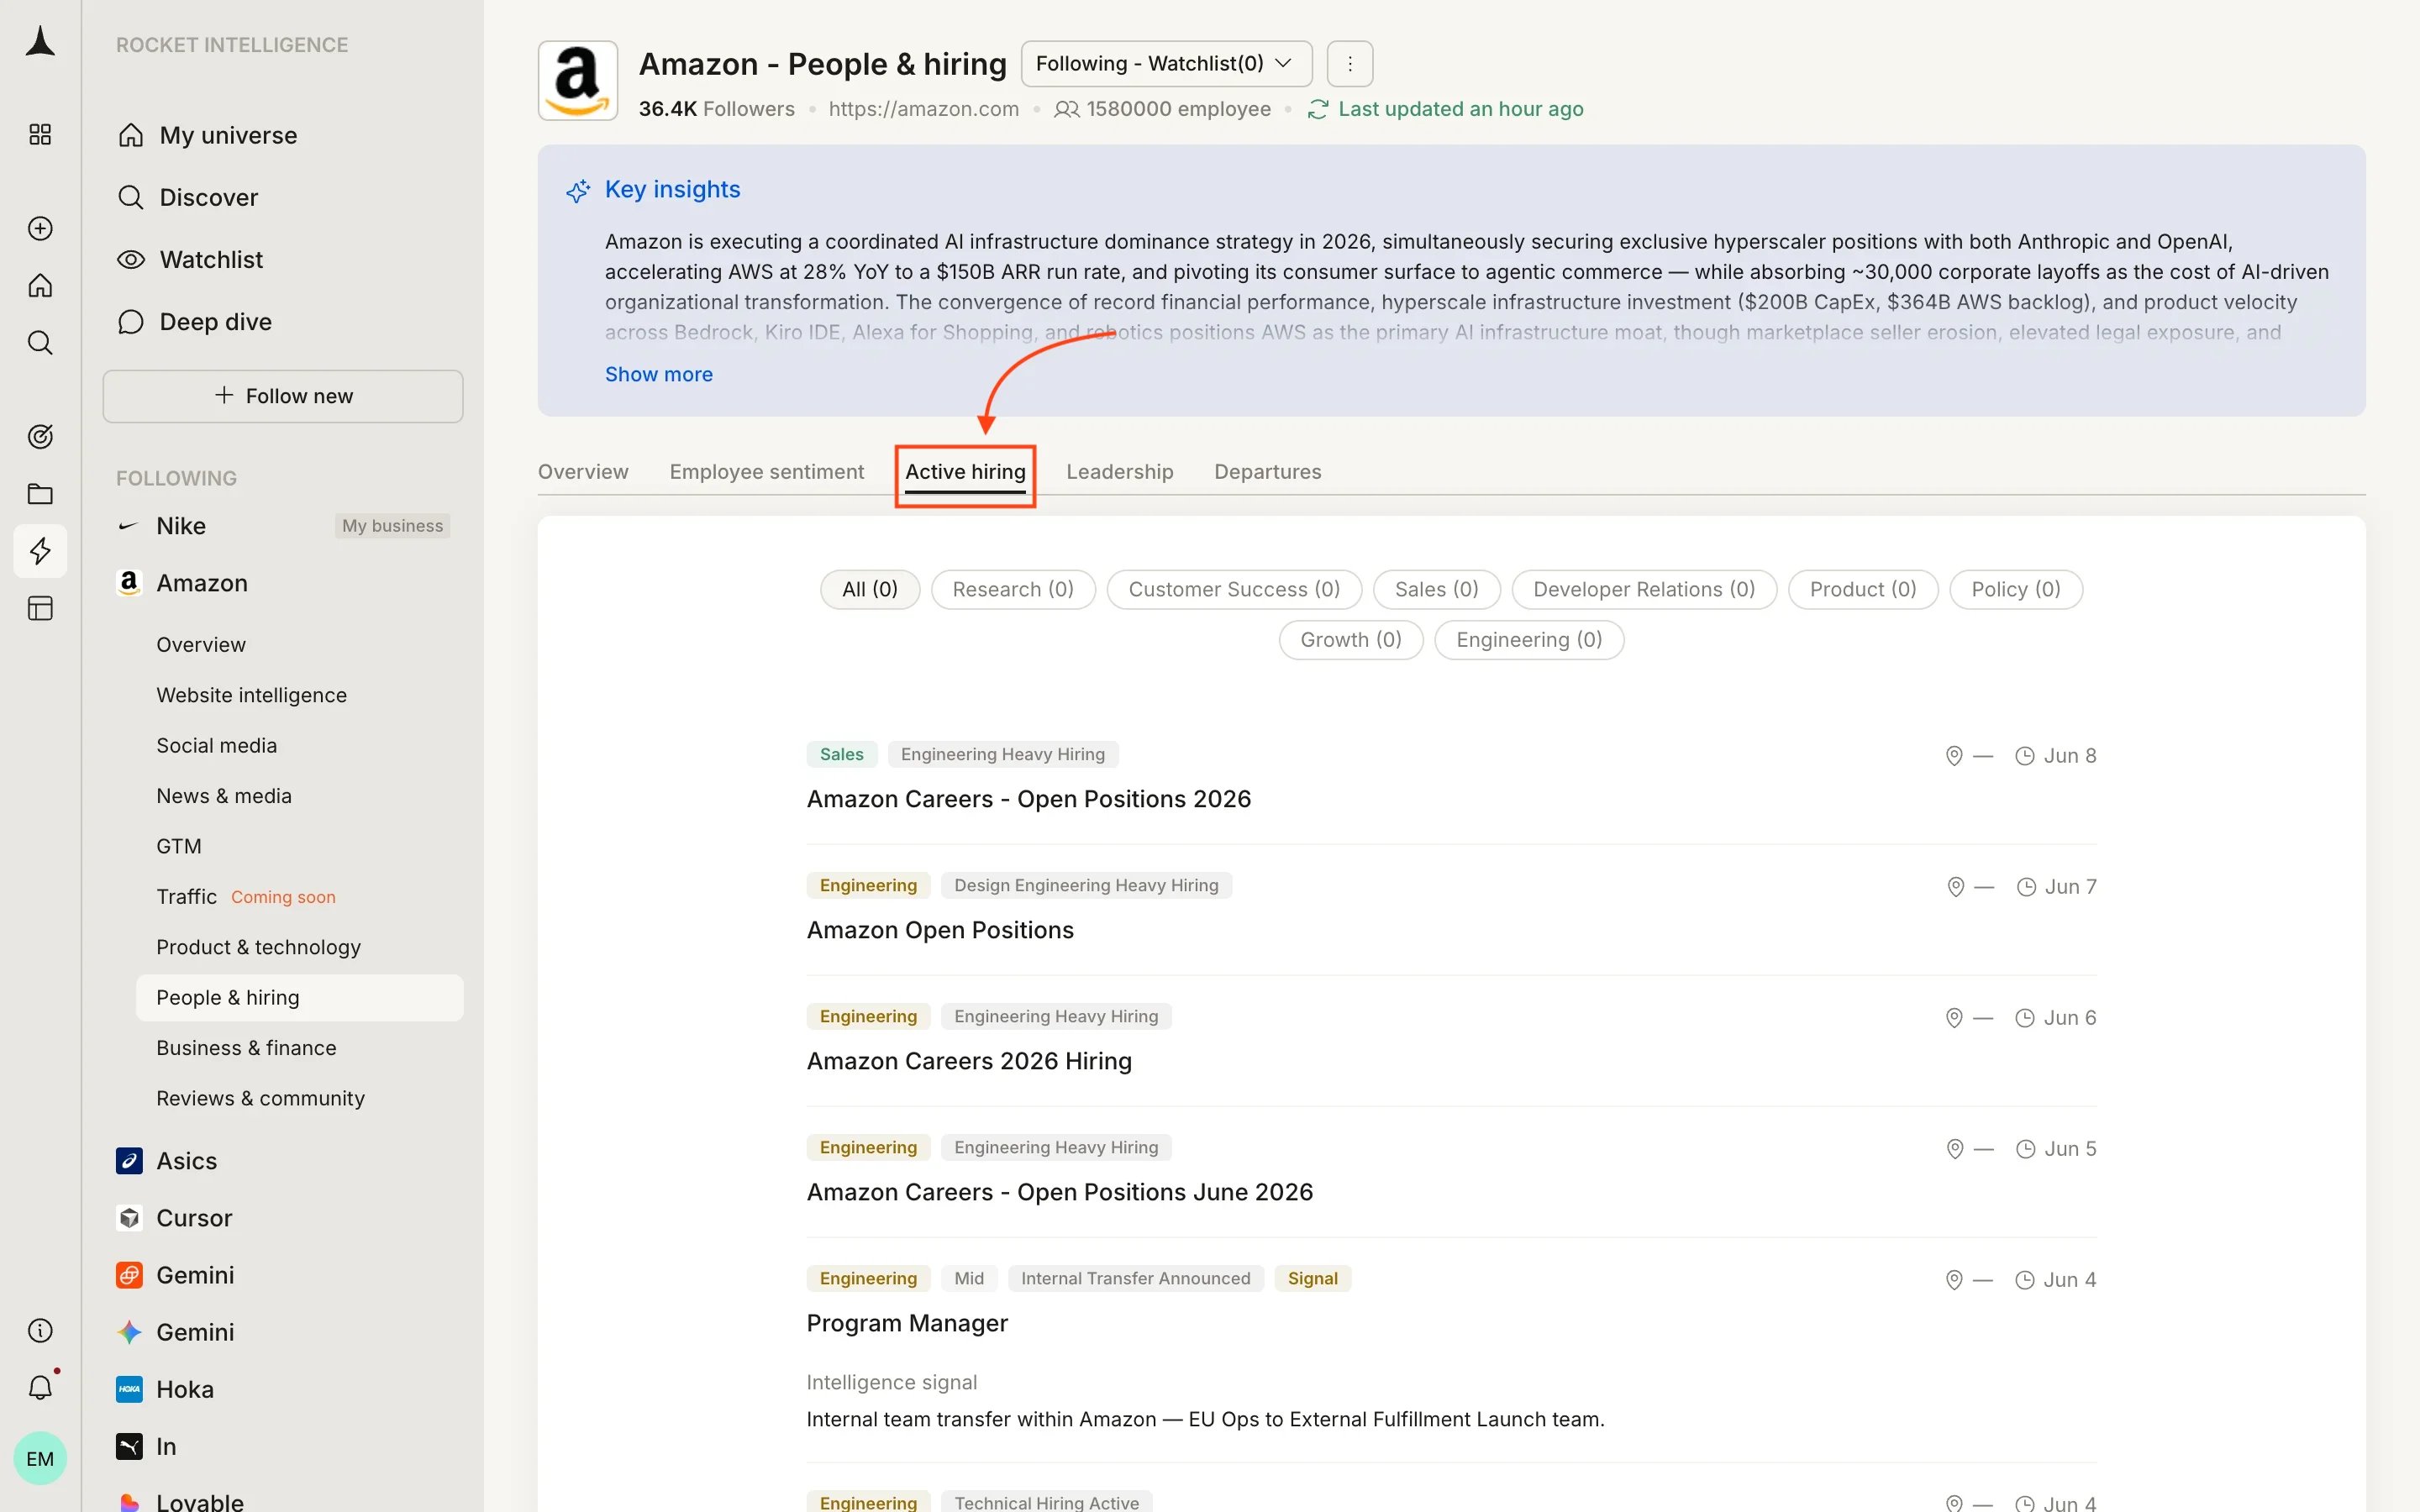This screenshot has width=2420, height=1512.
Task: Open the folder icon in left rail
Action: pos(40,494)
